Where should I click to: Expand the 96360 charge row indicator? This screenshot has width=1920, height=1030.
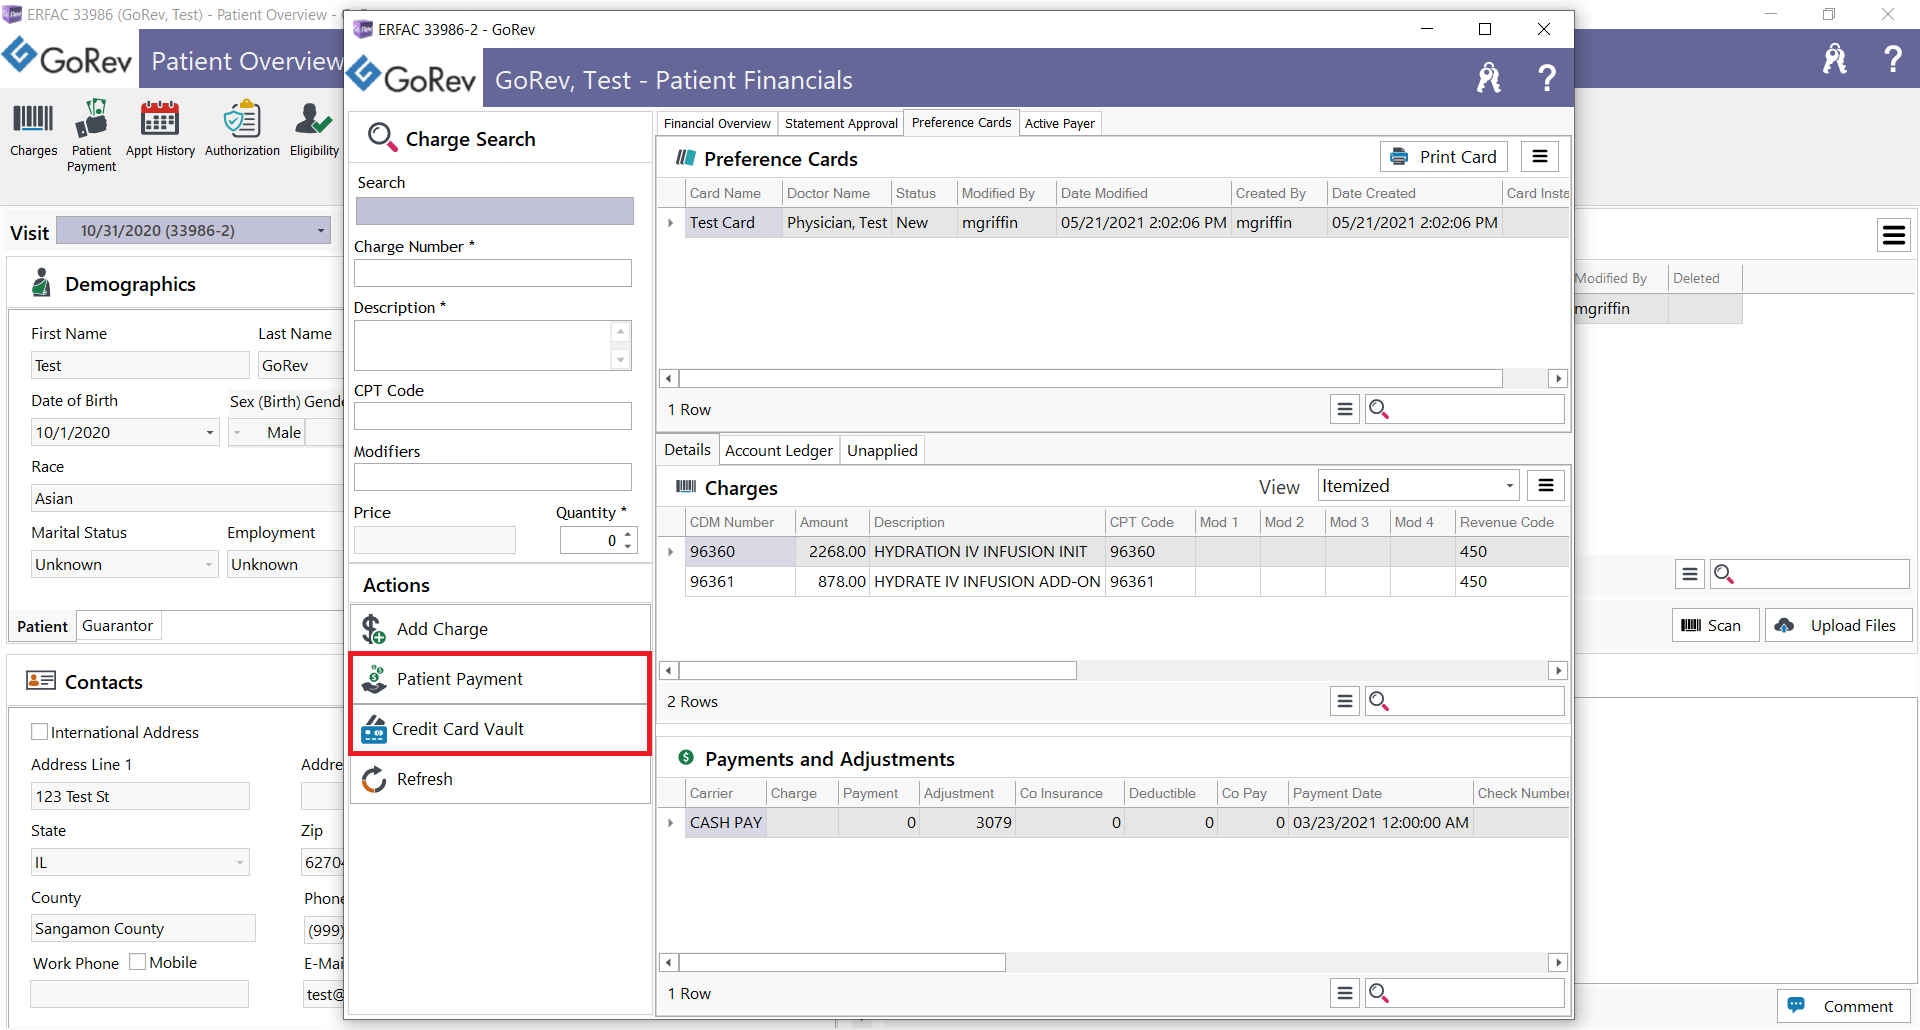tap(671, 551)
